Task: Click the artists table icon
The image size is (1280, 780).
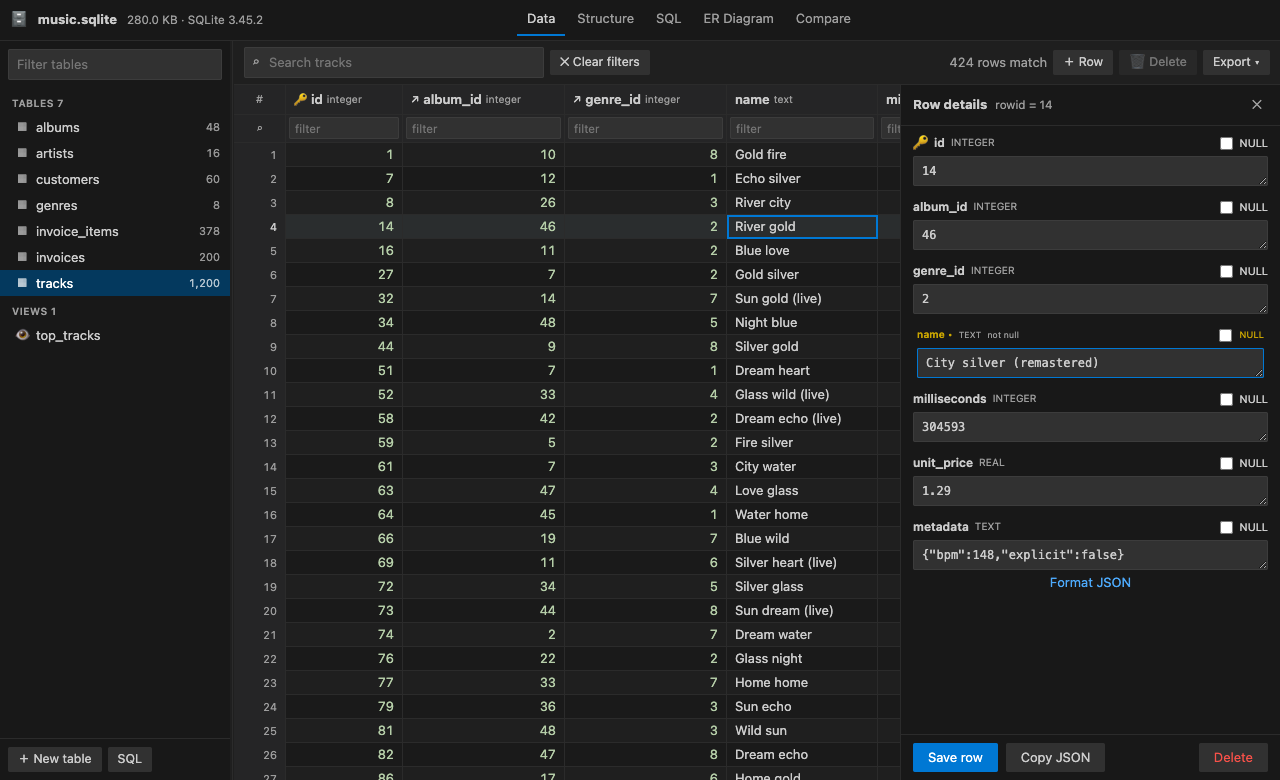Action: tap(22, 153)
